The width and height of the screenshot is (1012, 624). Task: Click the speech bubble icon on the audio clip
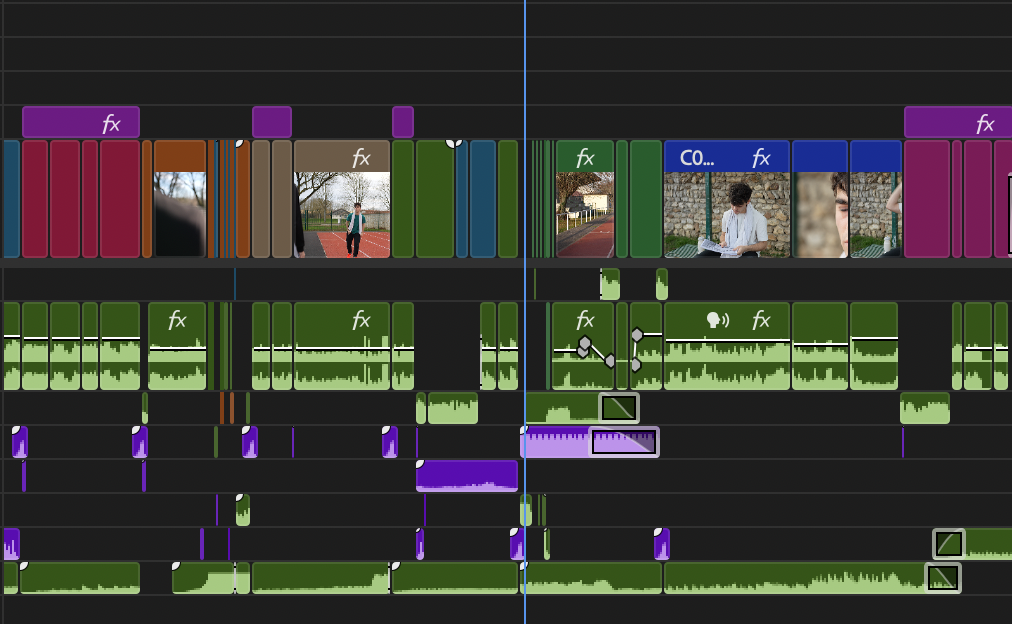pyautogui.click(x=718, y=320)
